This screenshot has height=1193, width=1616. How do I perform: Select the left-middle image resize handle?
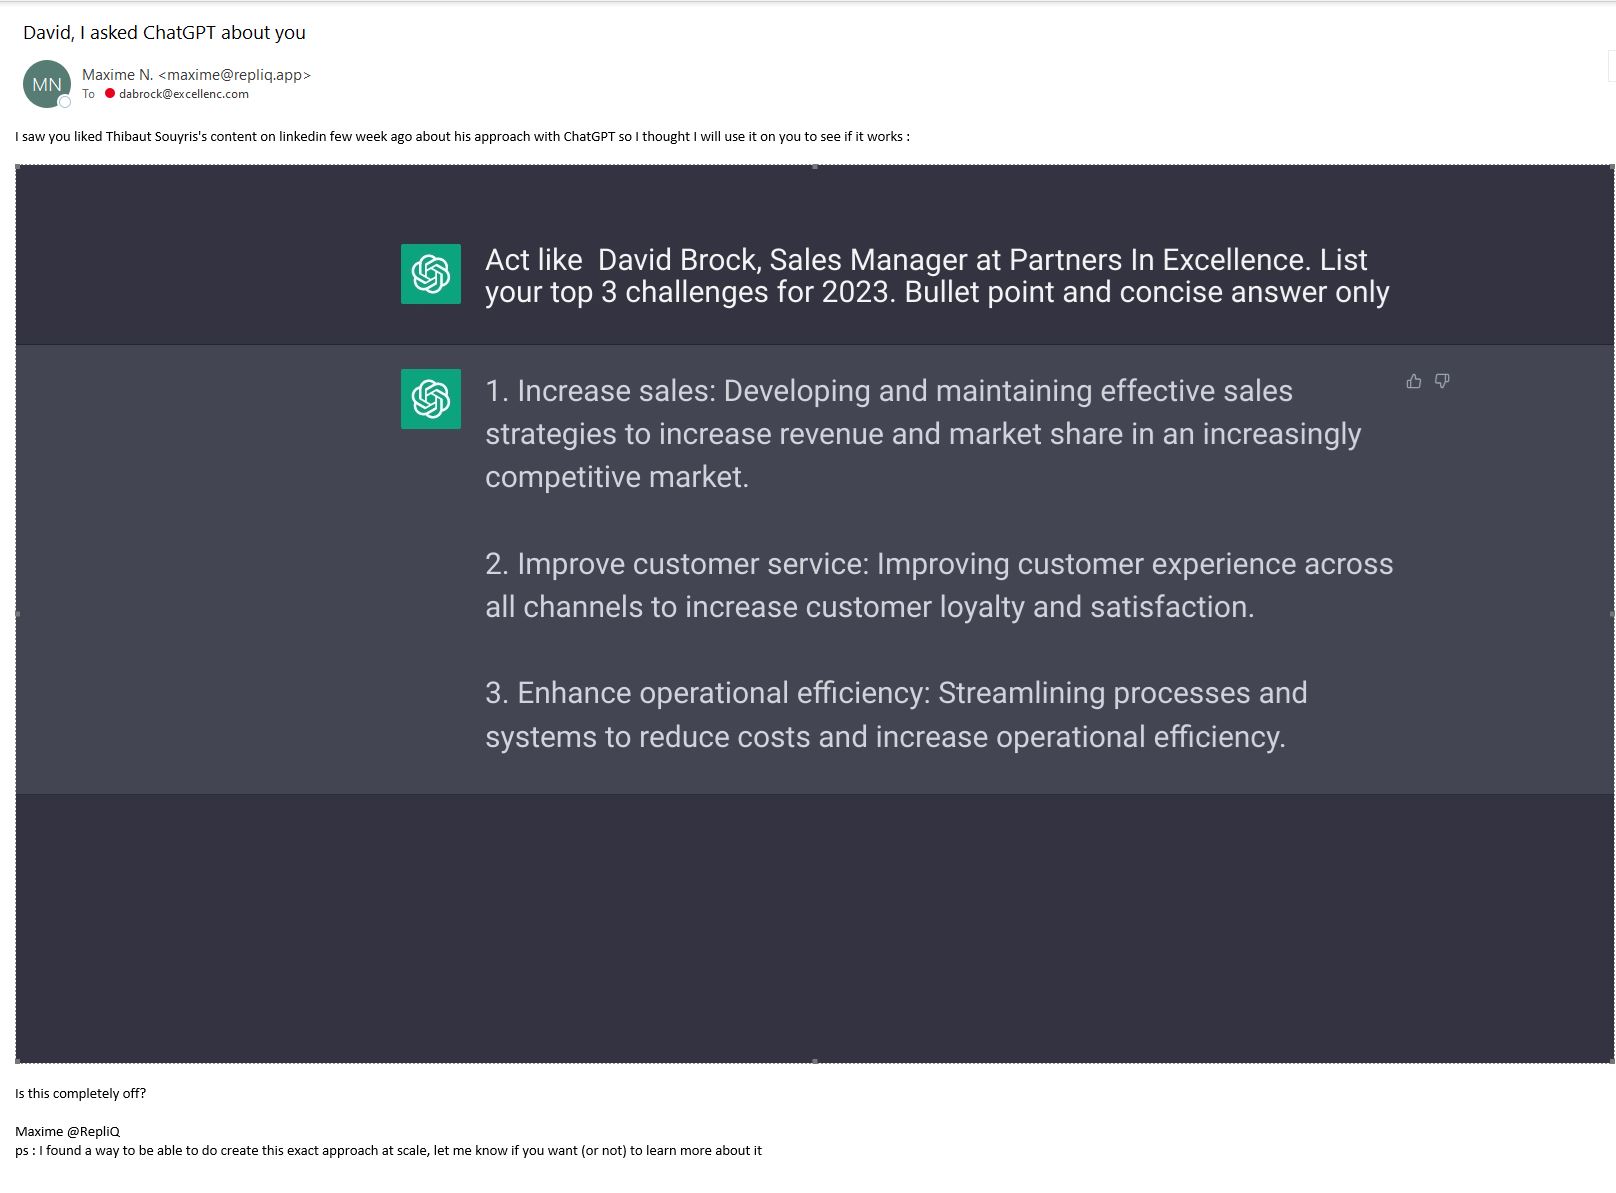tap(17, 613)
